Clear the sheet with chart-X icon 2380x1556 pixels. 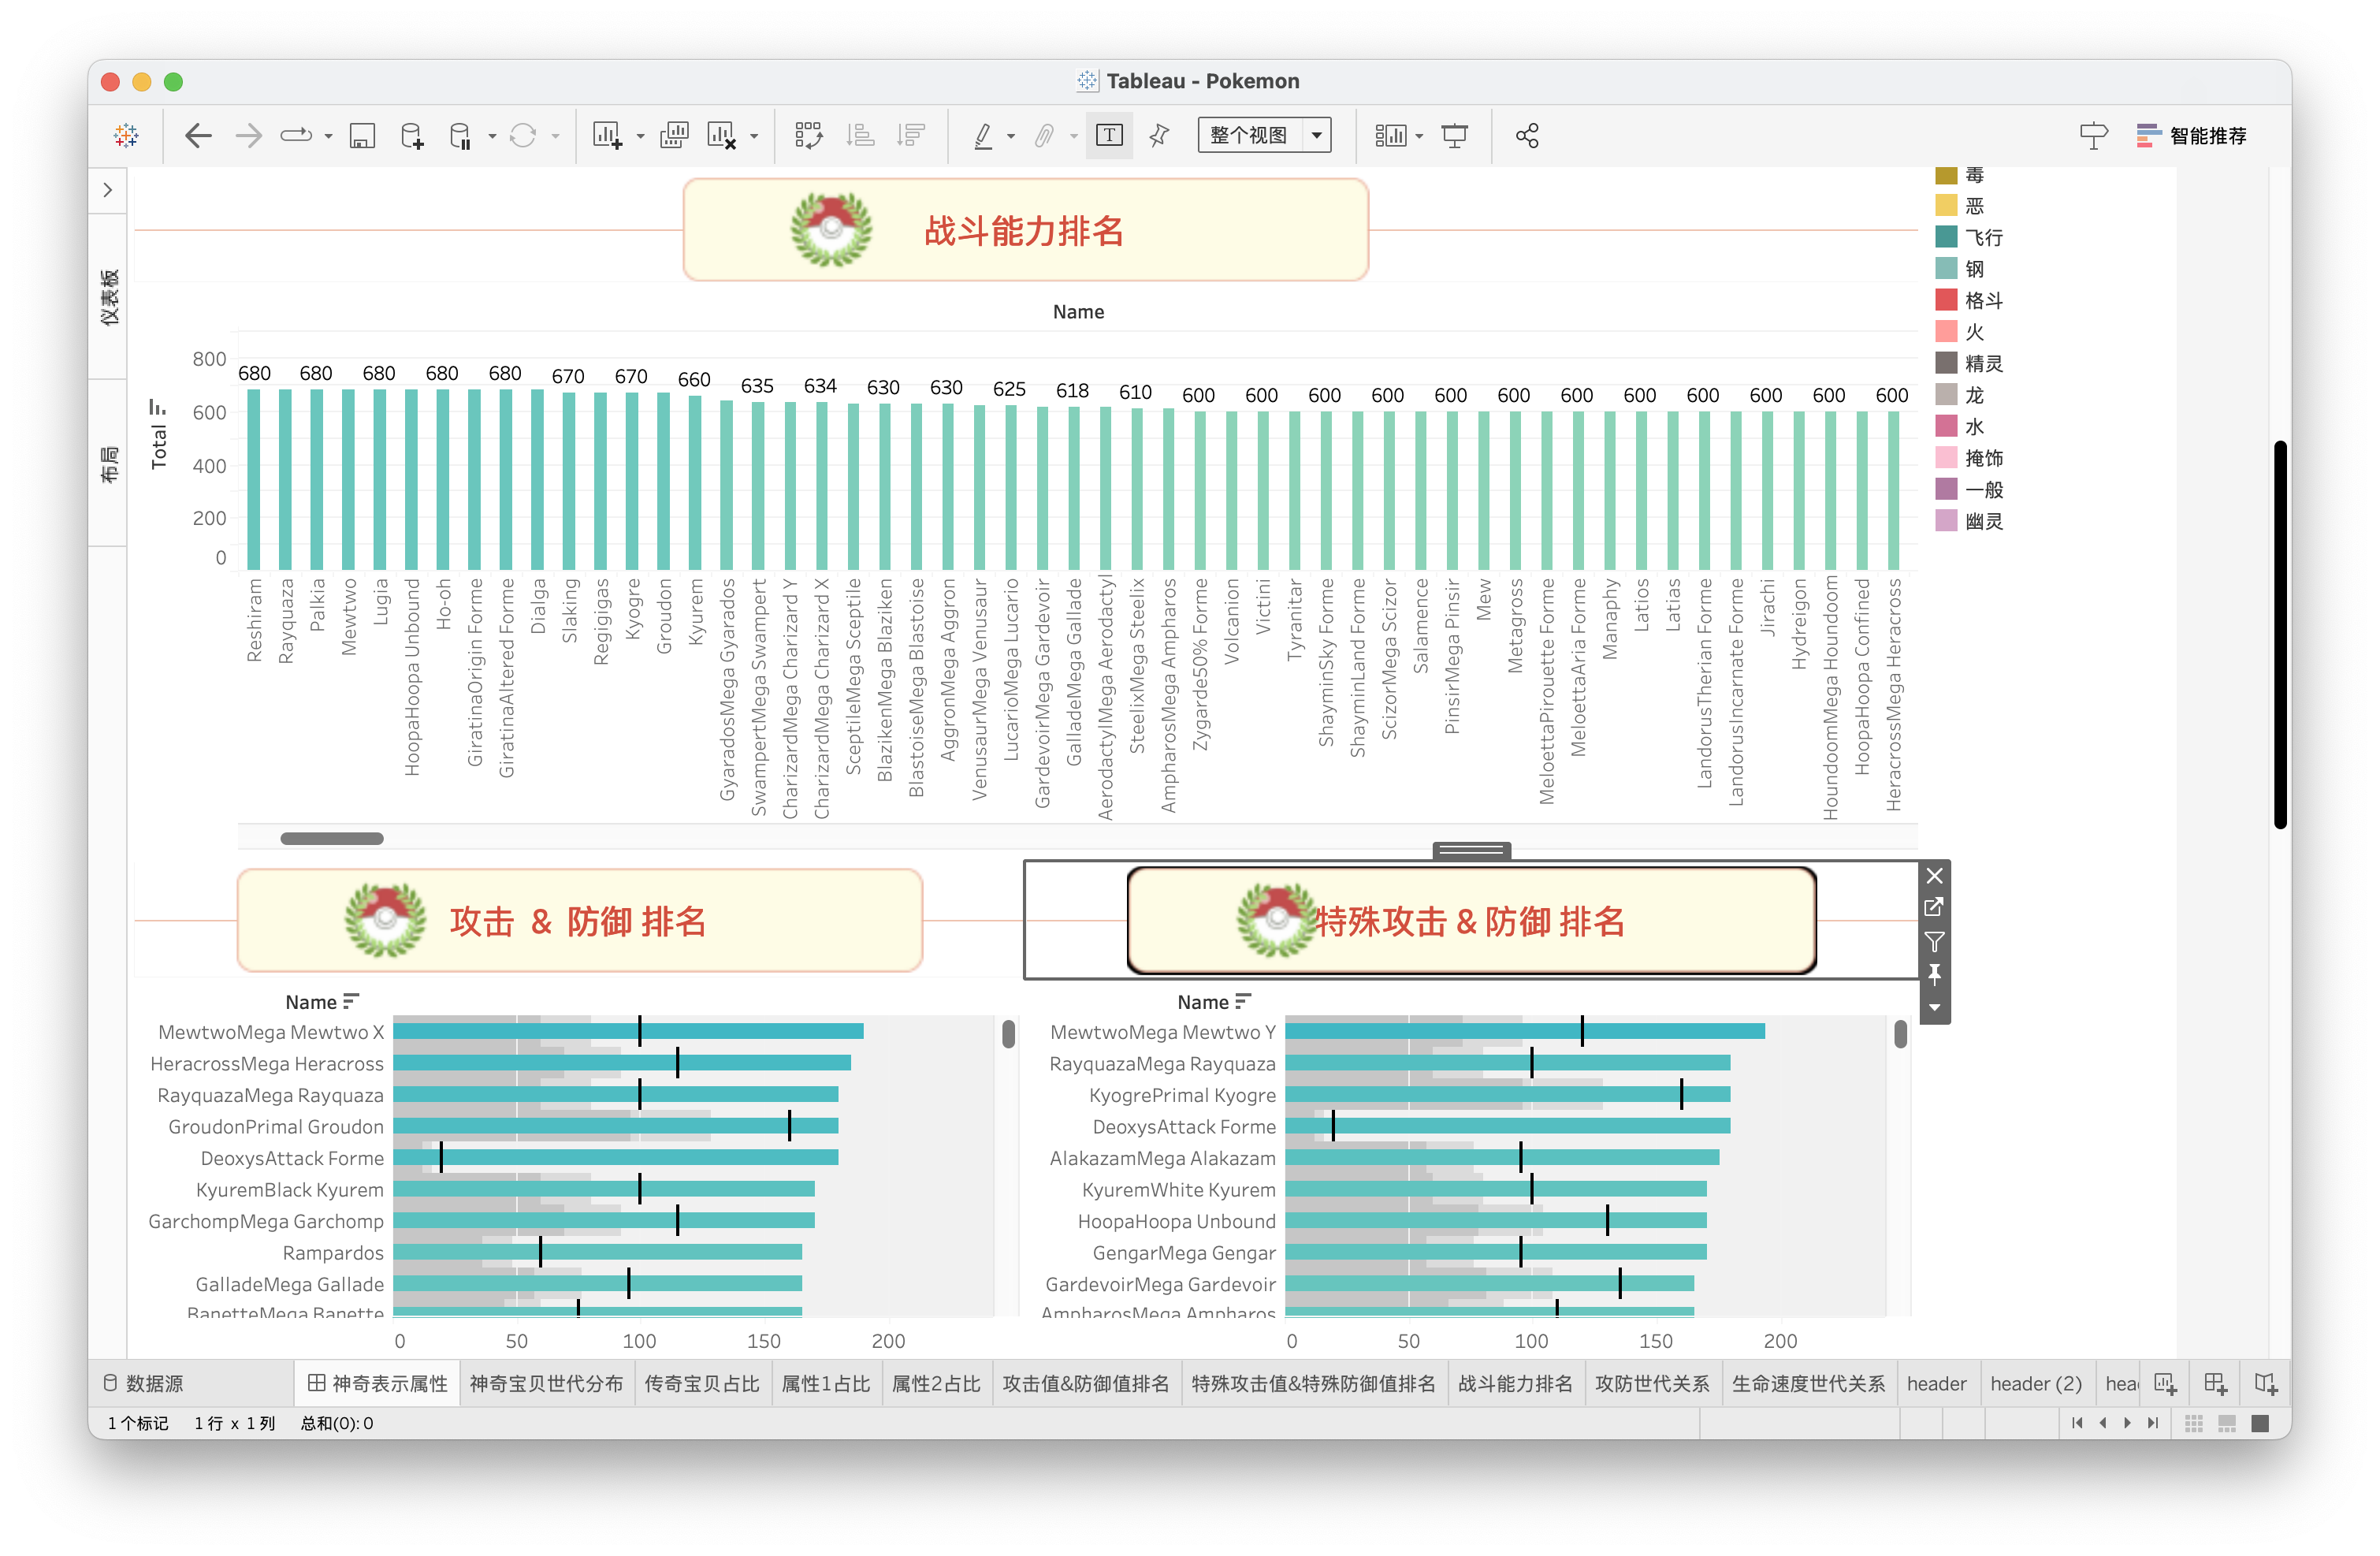pyautogui.click(x=722, y=135)
